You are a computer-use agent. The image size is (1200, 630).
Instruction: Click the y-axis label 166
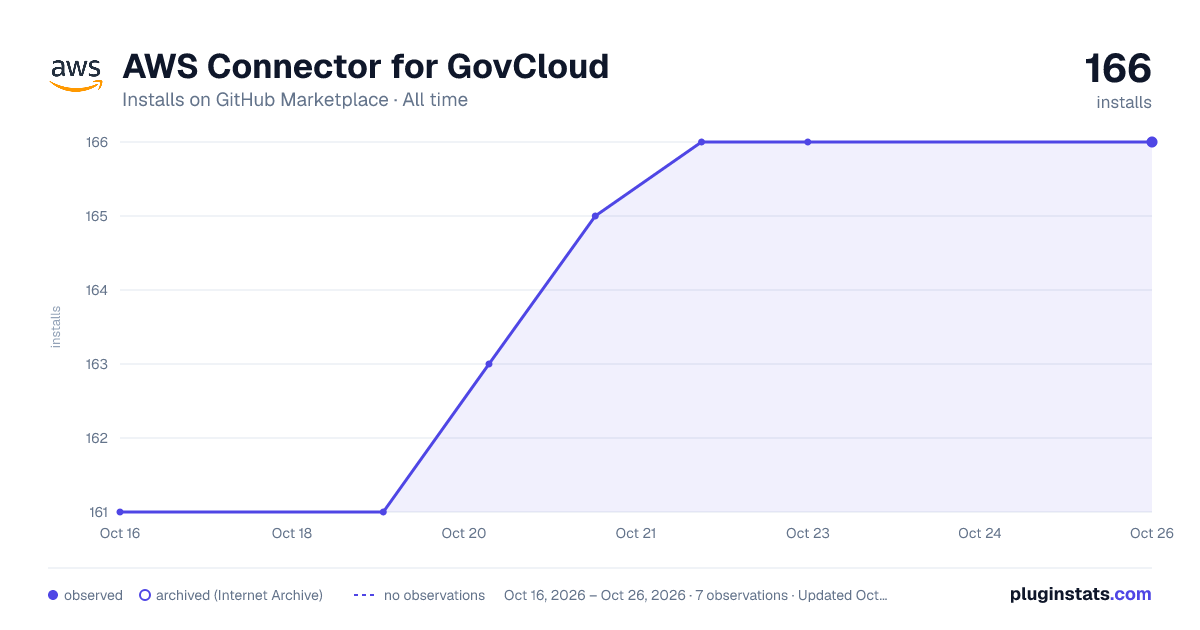pos(97,142)
